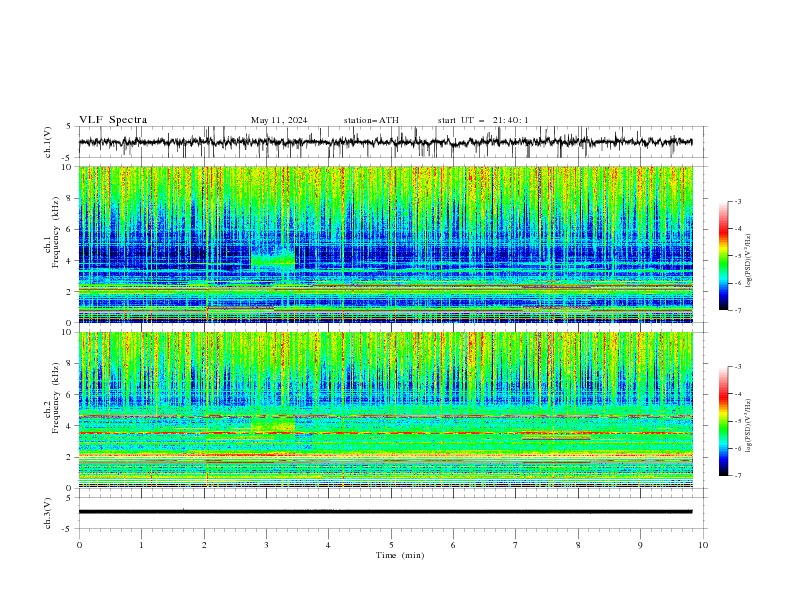Click the ch.1 voltage waveform trace
Image resolution: width=792 pixels, height=612 pixels.
385,142
